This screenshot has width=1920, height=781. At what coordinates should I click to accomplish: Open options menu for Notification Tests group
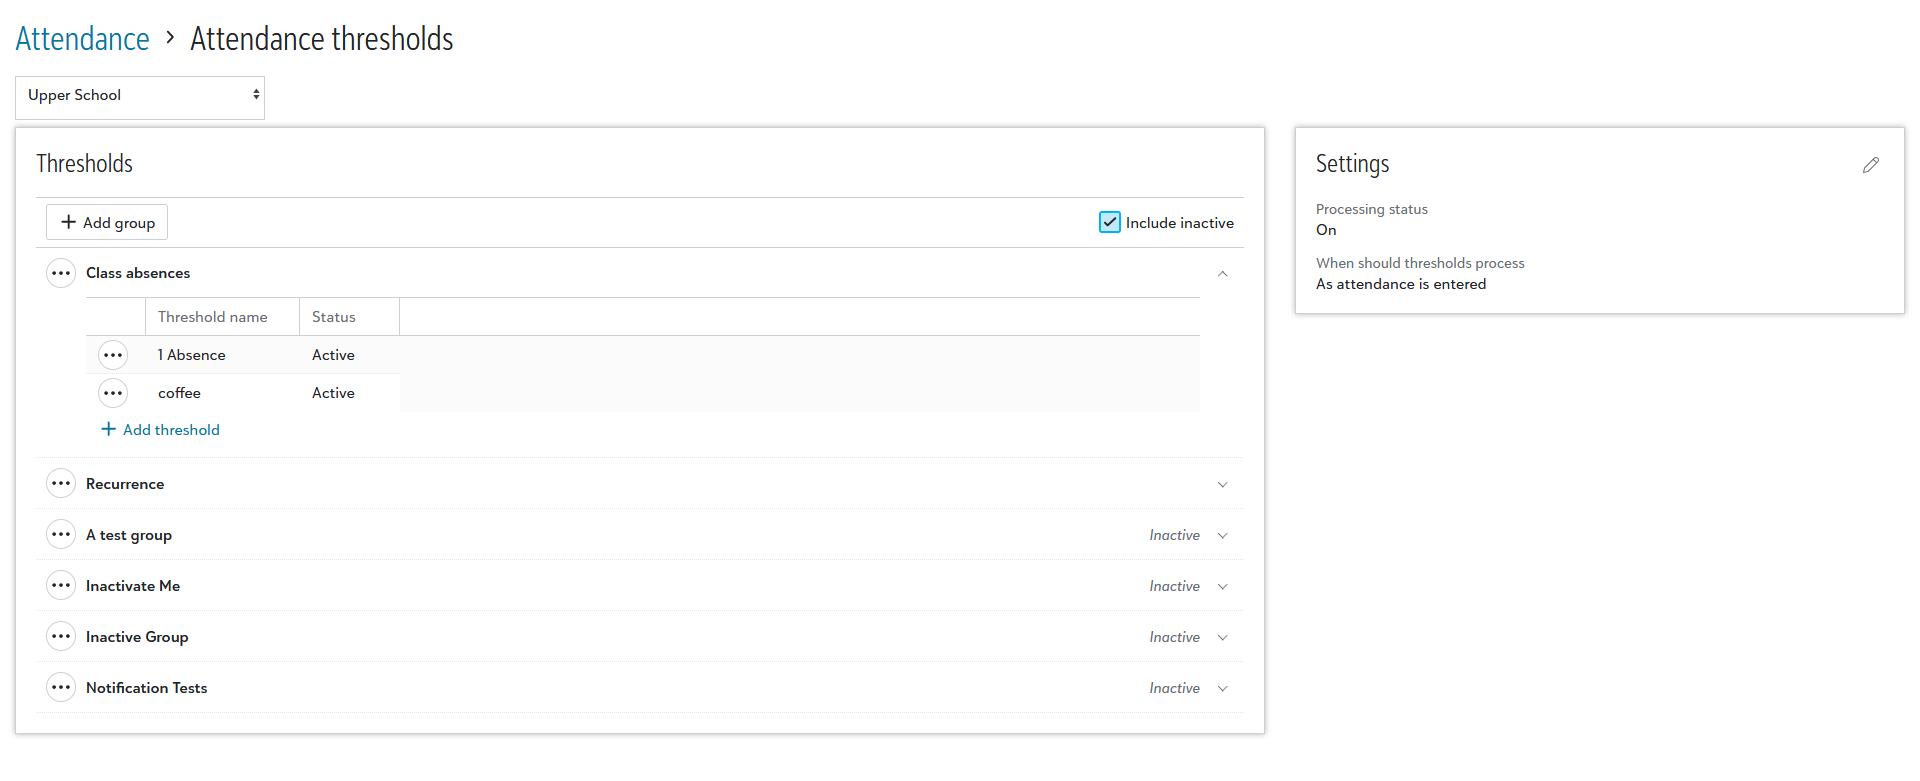click(x=61, y=688)
